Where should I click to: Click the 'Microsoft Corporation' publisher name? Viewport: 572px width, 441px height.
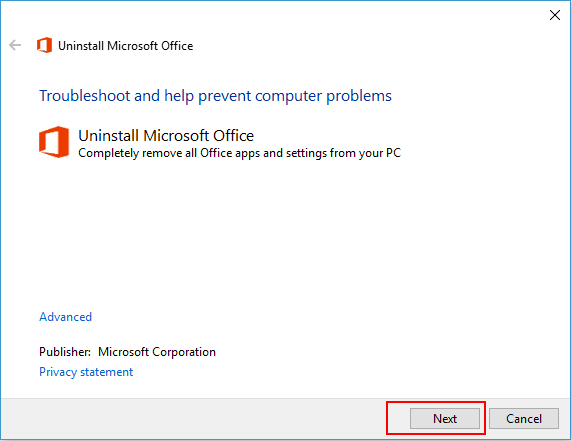[157, 352]
